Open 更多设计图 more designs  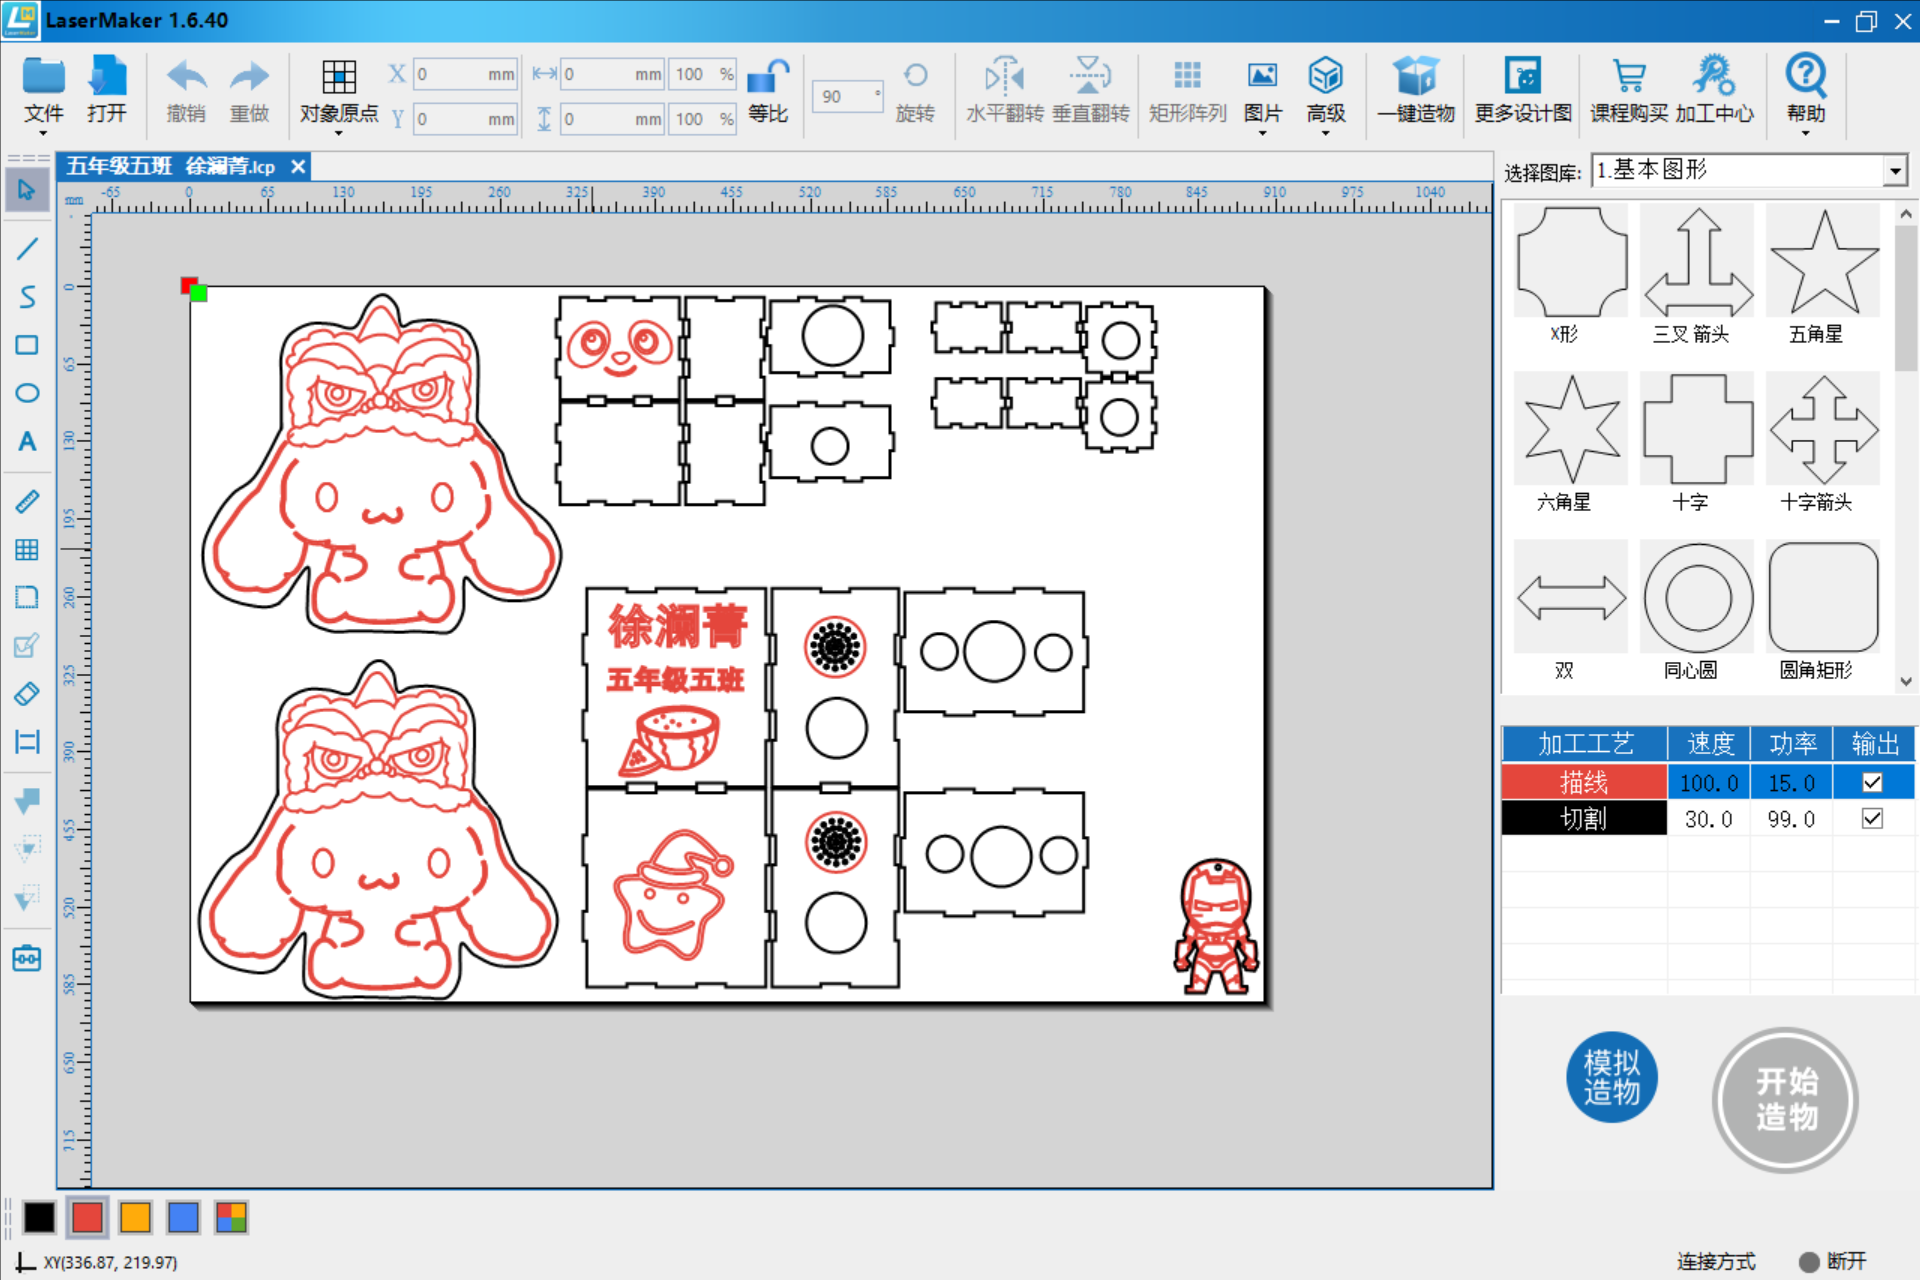point(1523,76)
